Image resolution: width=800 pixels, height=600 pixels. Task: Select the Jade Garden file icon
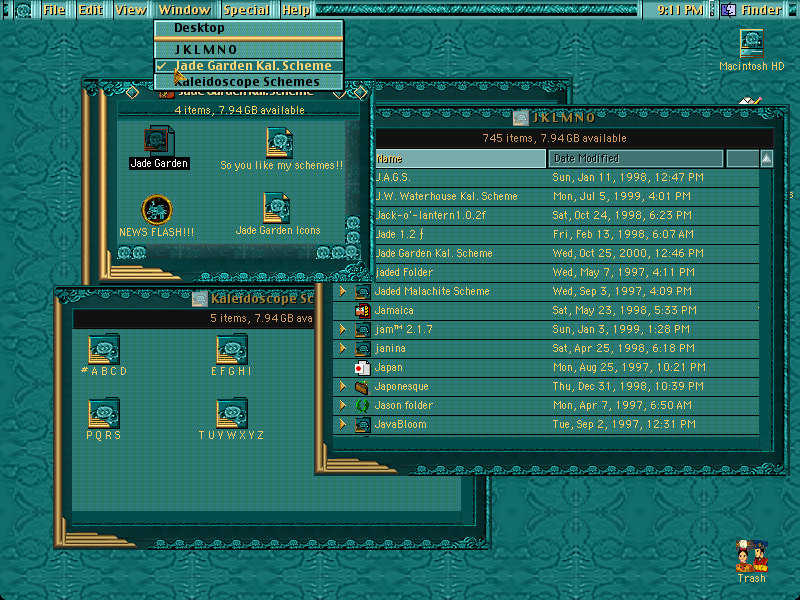(x=159, y=141)
